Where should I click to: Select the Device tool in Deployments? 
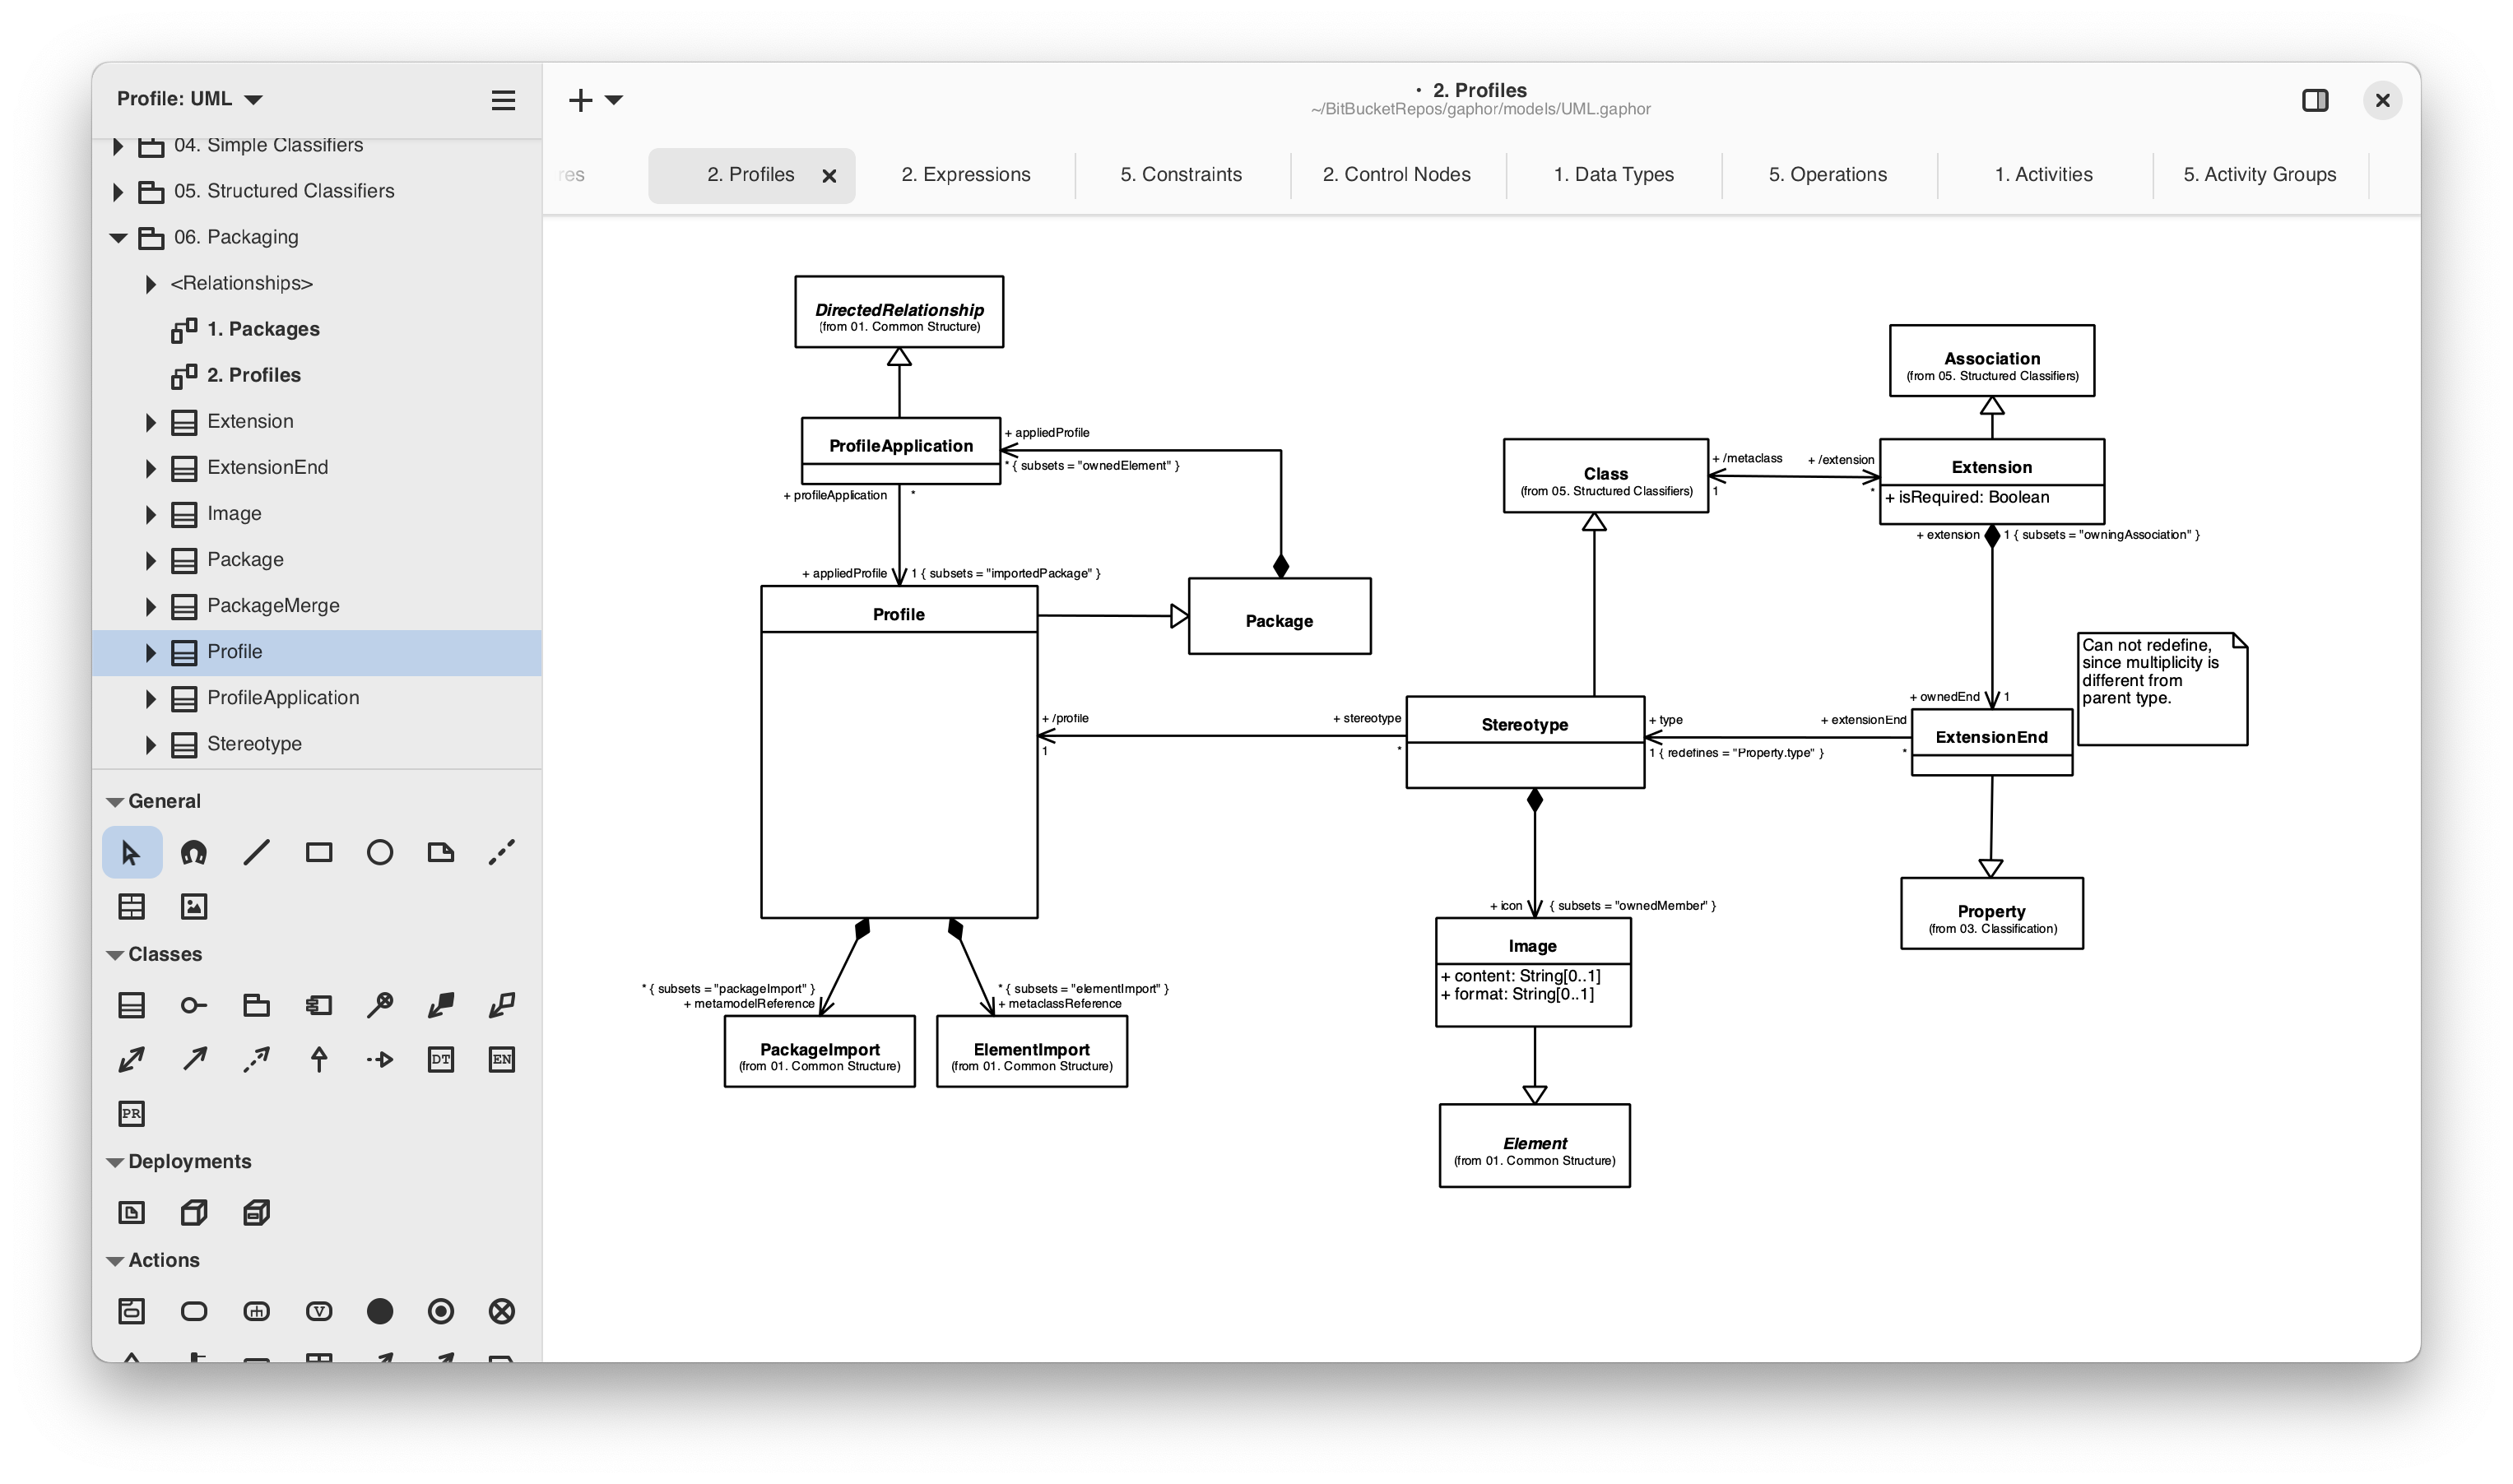[x=256, y=1213]
